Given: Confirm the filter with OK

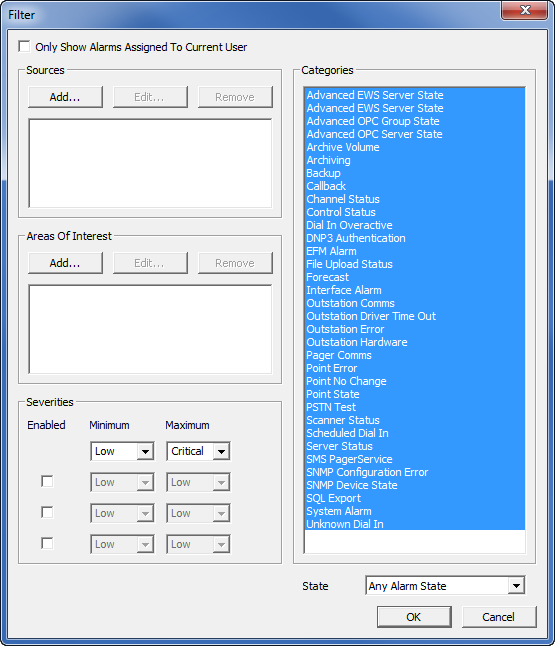Looking at the screenshot, I should tap(414, 617).
